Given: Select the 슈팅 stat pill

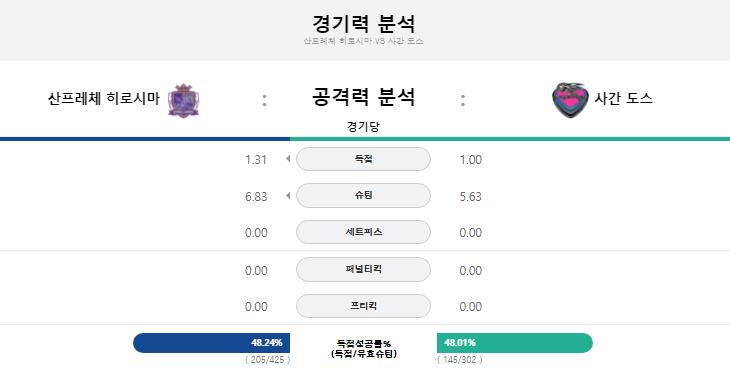Looking at the screenshot, I should click(363, 195).
